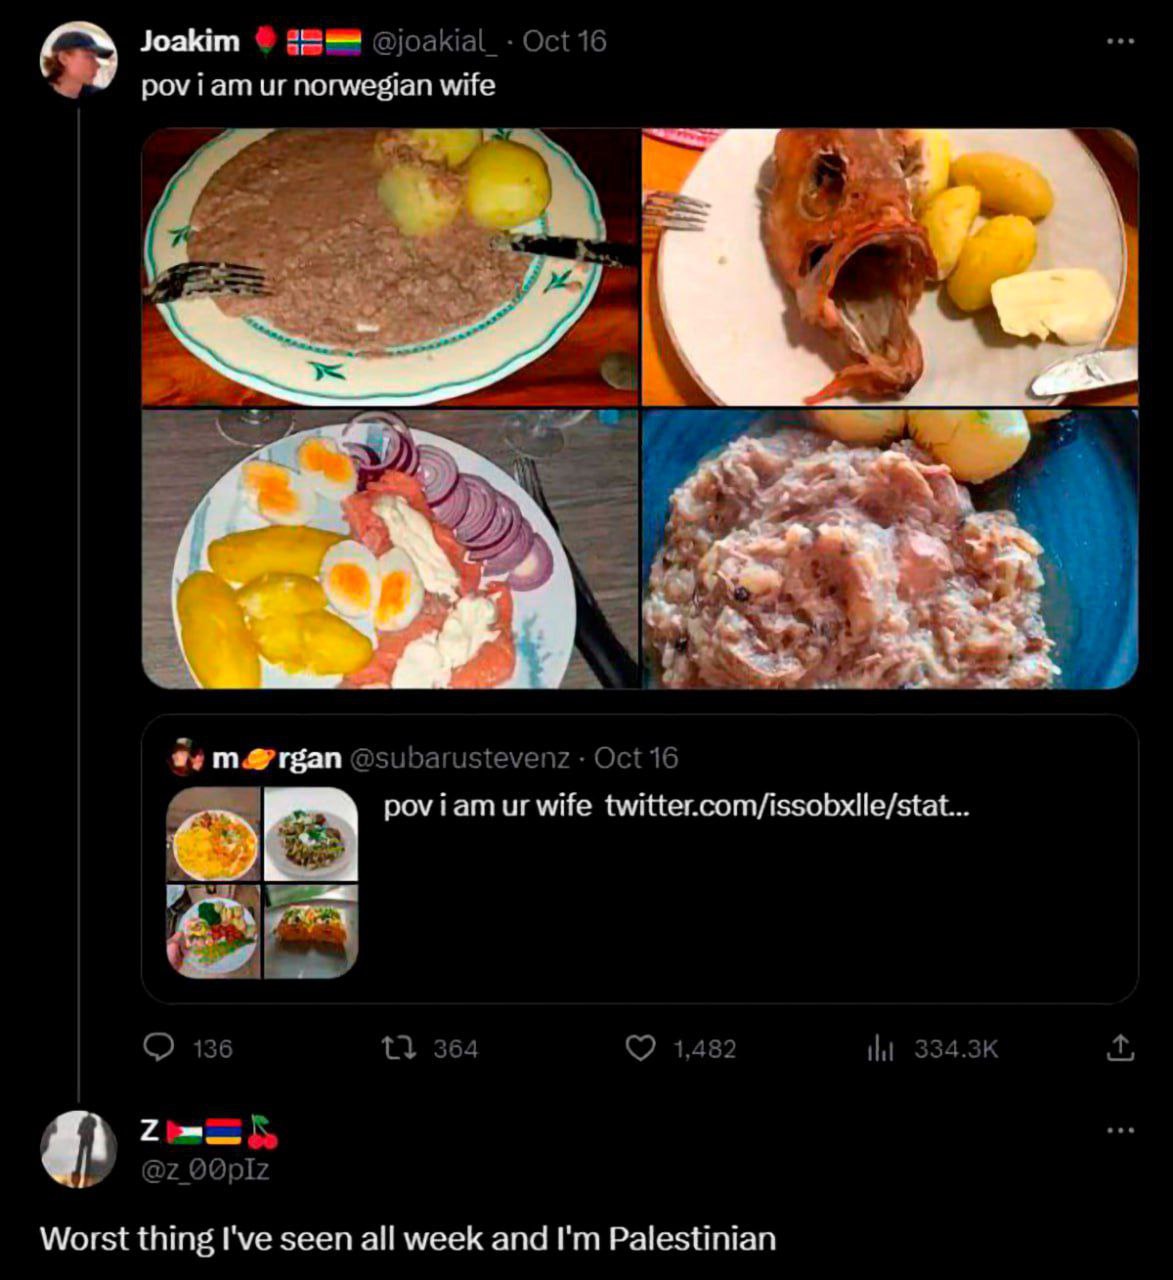The width and height of the screenshot is (1173, 1280).
Task: View the blue plate mash photo
Action: [x=889, y=549]
